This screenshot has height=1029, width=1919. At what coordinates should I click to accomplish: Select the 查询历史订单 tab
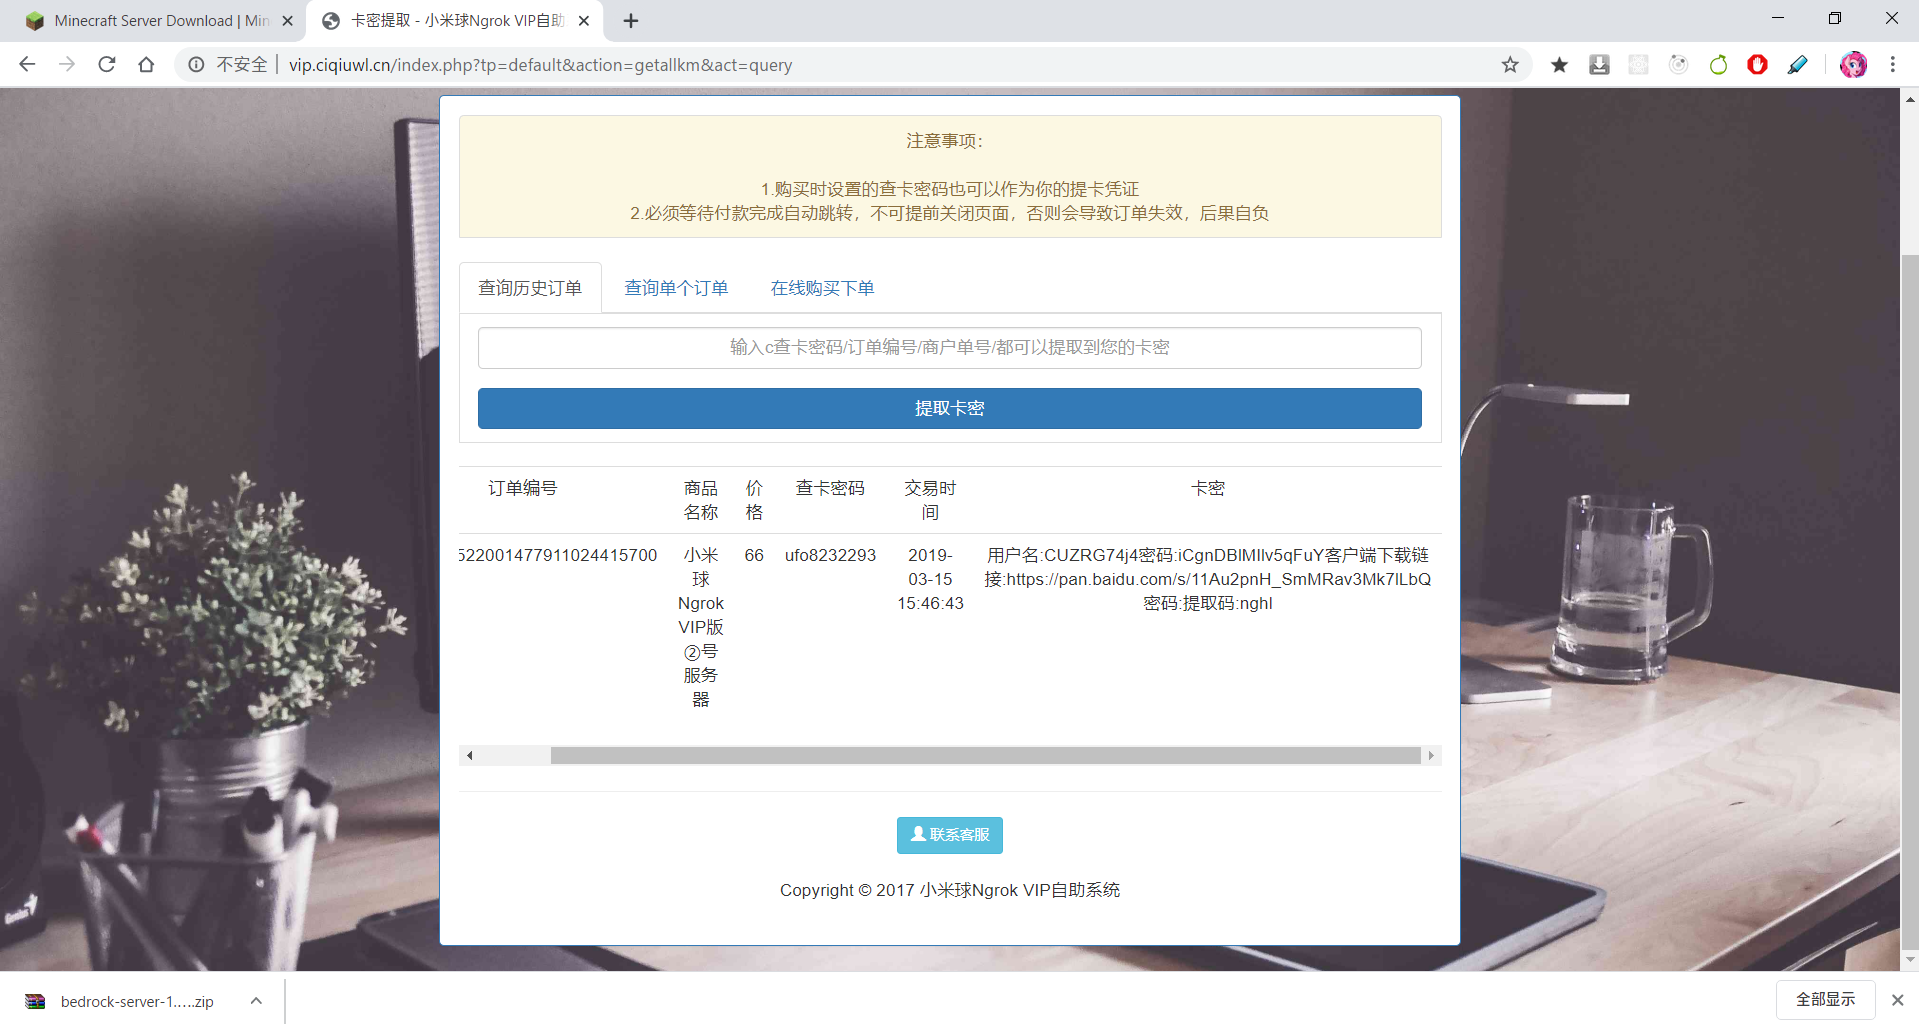[530, 288]
